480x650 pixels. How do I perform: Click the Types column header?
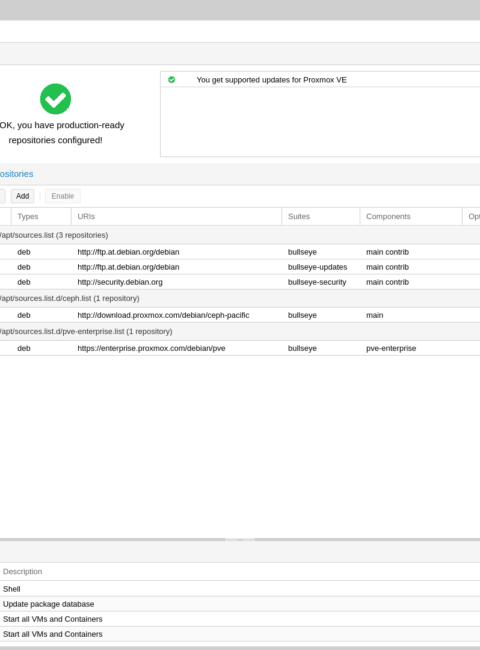[41, 216]
